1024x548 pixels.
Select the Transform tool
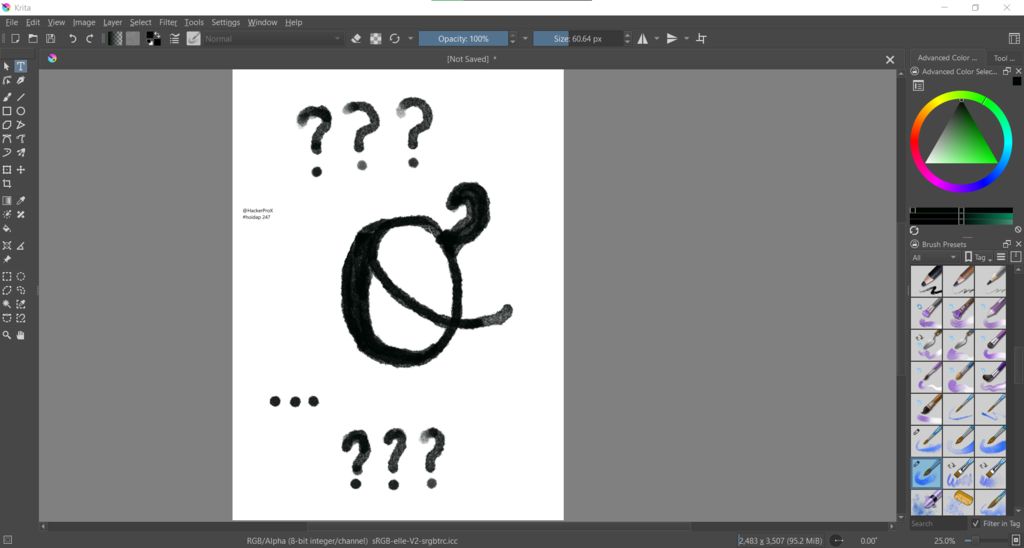click(7, 170)
